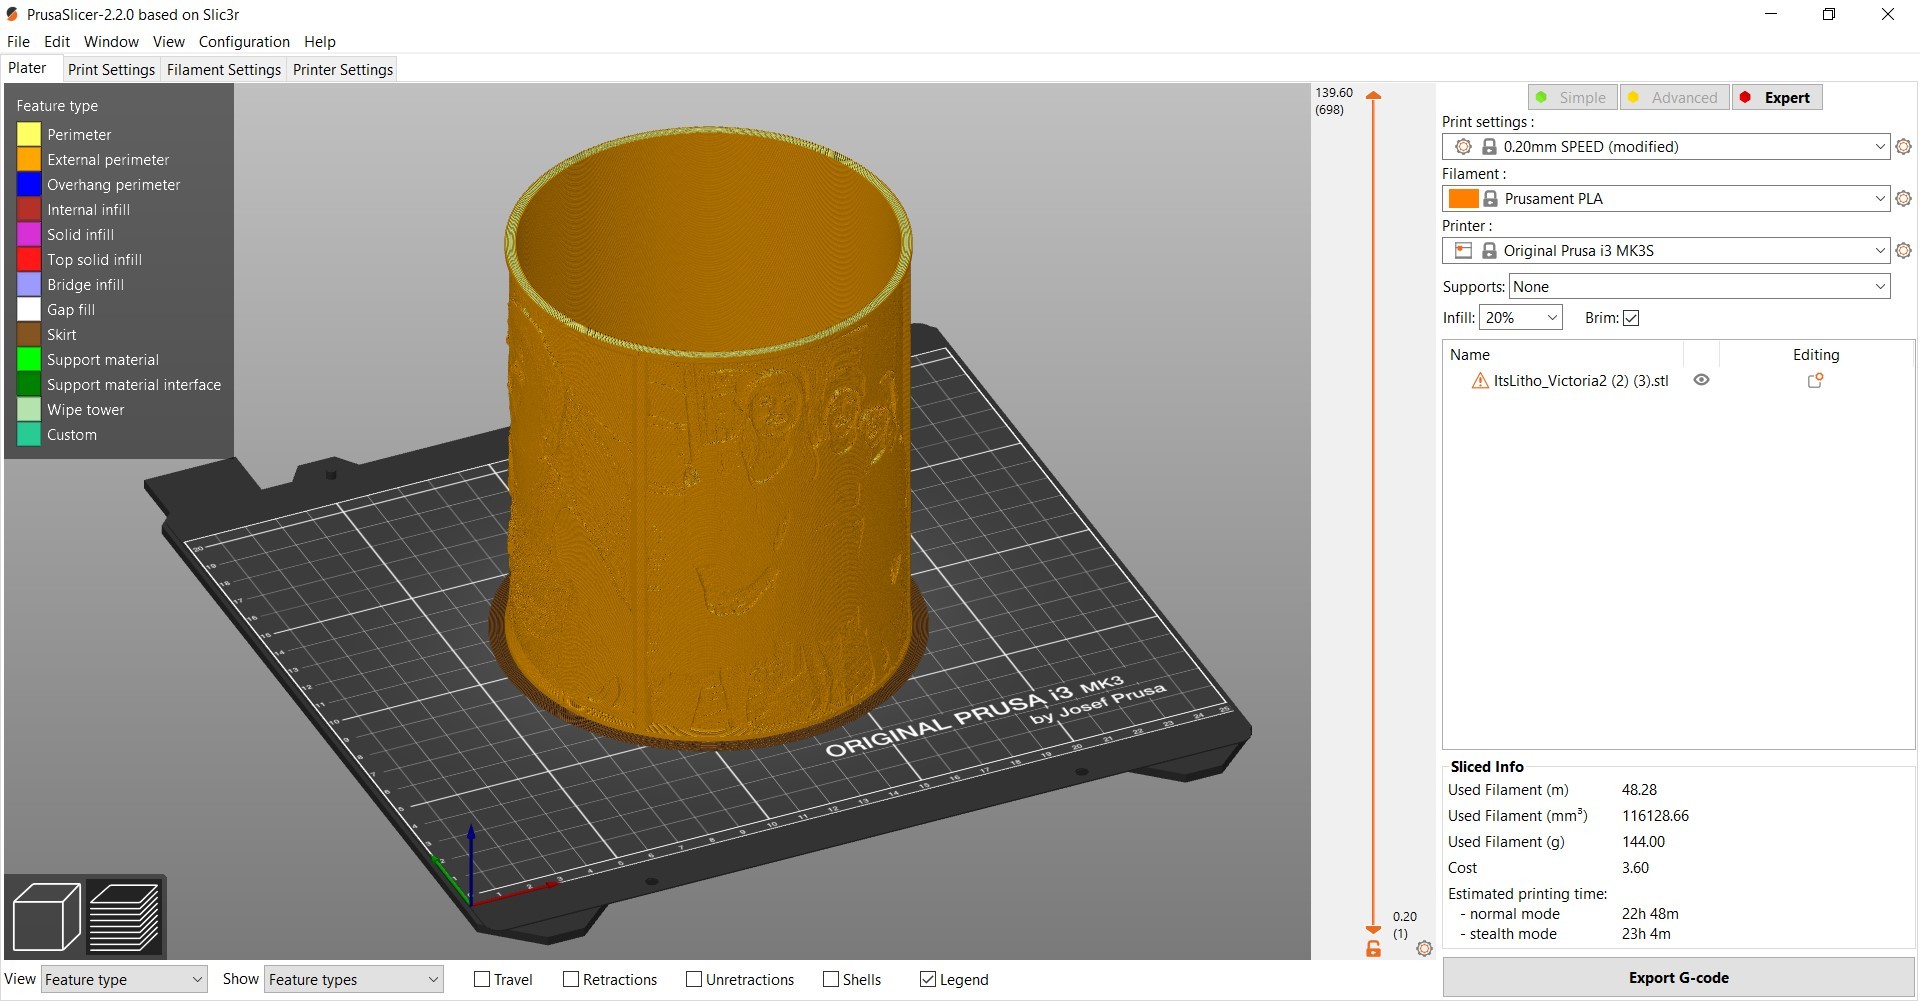Select Advanced mode
1920x1001 pixels.
(x=1674, y=98)
